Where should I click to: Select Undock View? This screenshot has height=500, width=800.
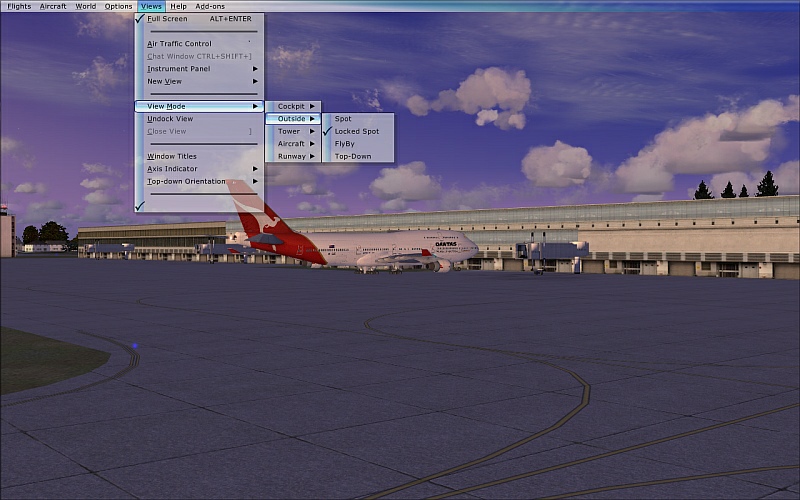pos(199,118)
